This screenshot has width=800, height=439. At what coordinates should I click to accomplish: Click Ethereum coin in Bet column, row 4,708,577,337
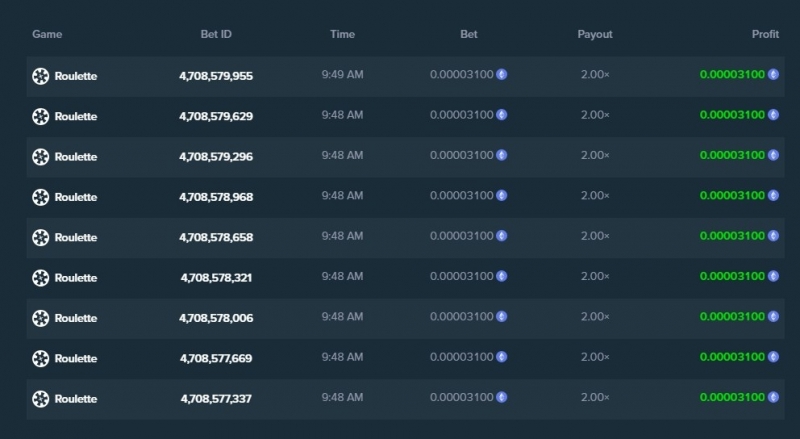pos(502,397)
